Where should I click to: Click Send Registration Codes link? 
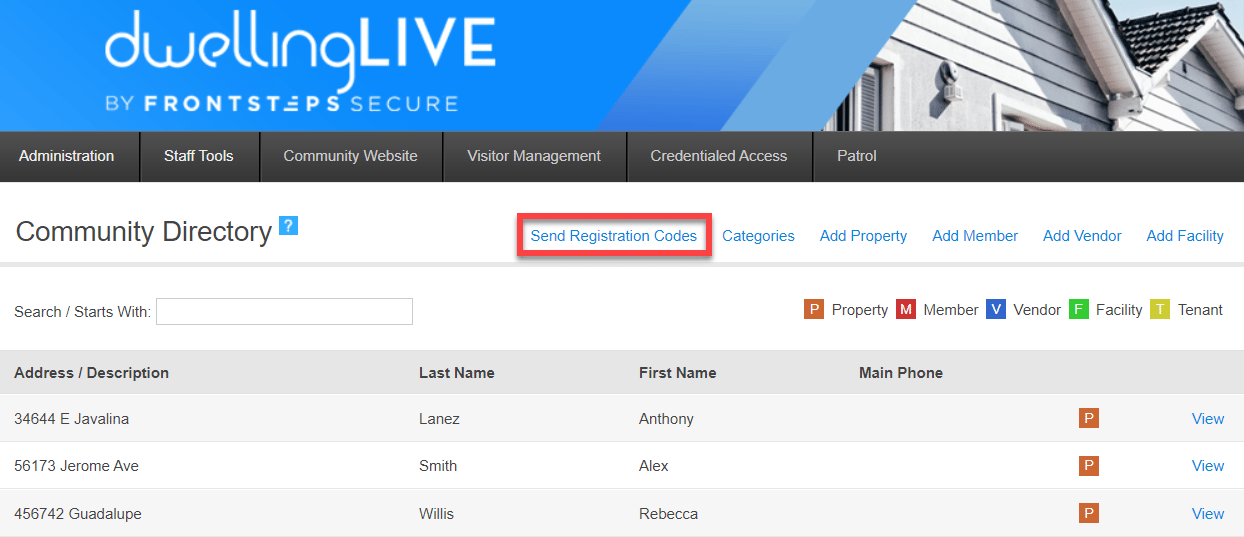(614, 236)
